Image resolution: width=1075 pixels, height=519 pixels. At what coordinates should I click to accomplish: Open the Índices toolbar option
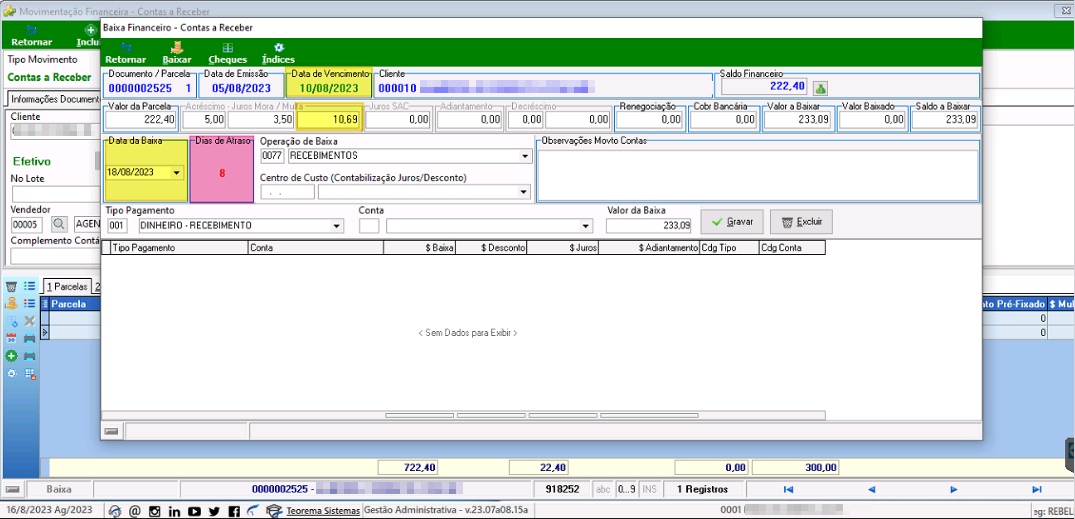click(278, 53)
